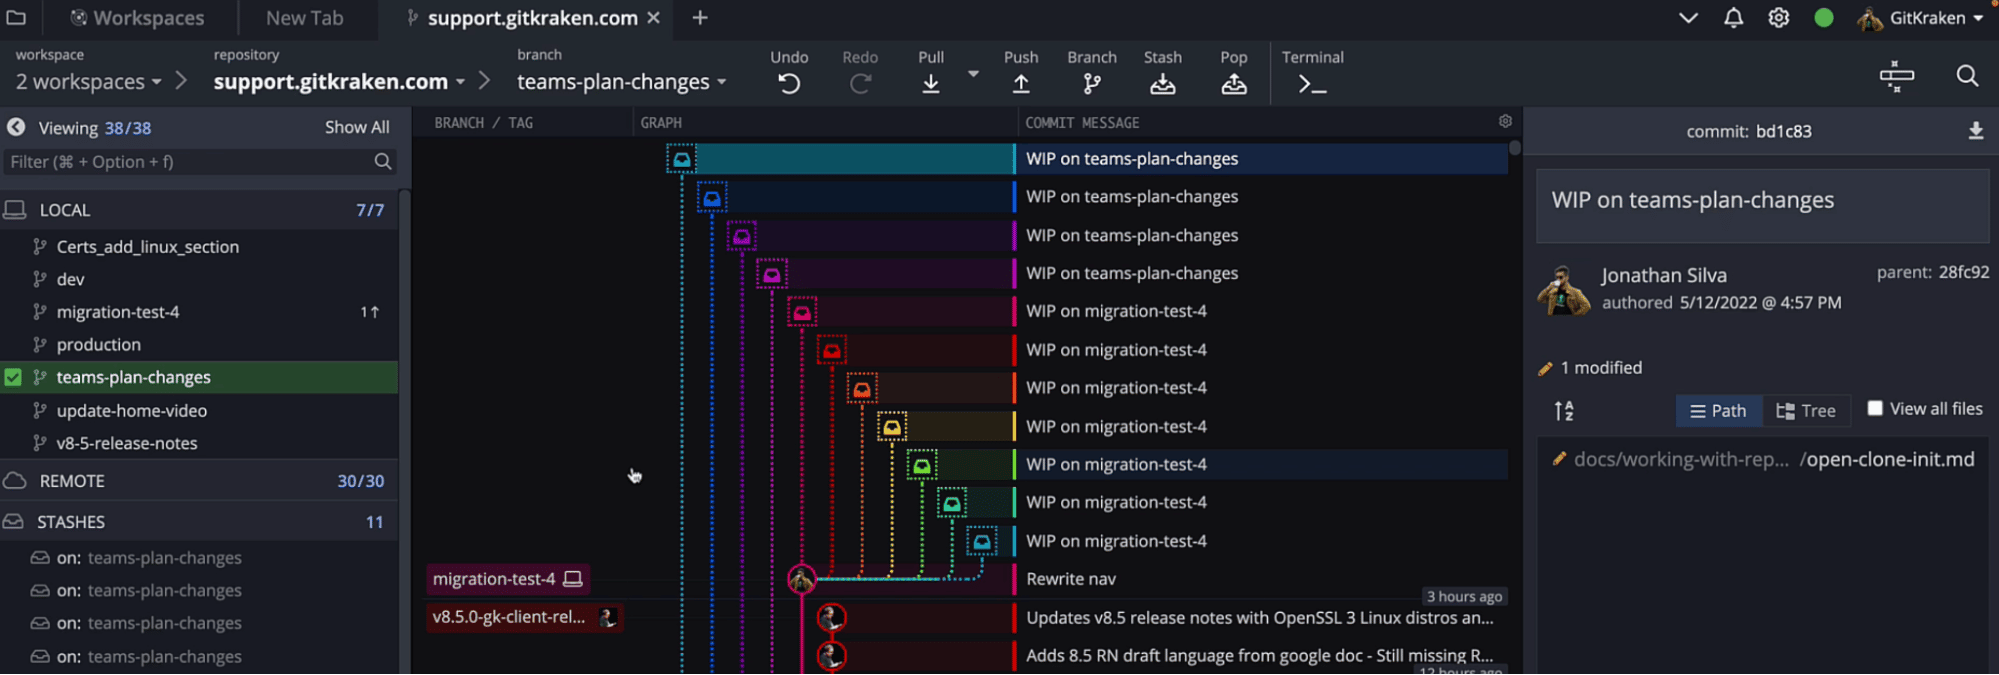The height and width of the screenshot is (675, 1999).
Task: Open the GitKraken profile dropdown
Action: (1920, 18)
